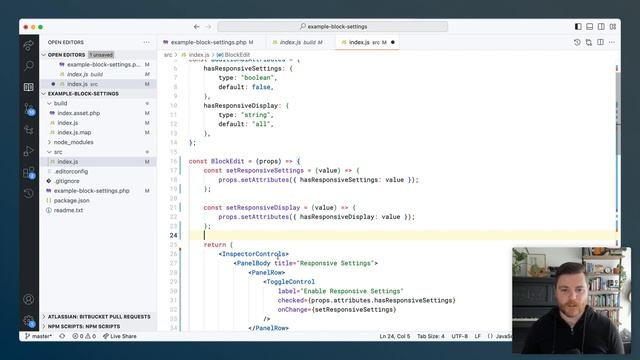Open the Accounts icon in activity bar
Image resolution: width=640 pixels, height=360 pixels.
[x=29, y=299]
